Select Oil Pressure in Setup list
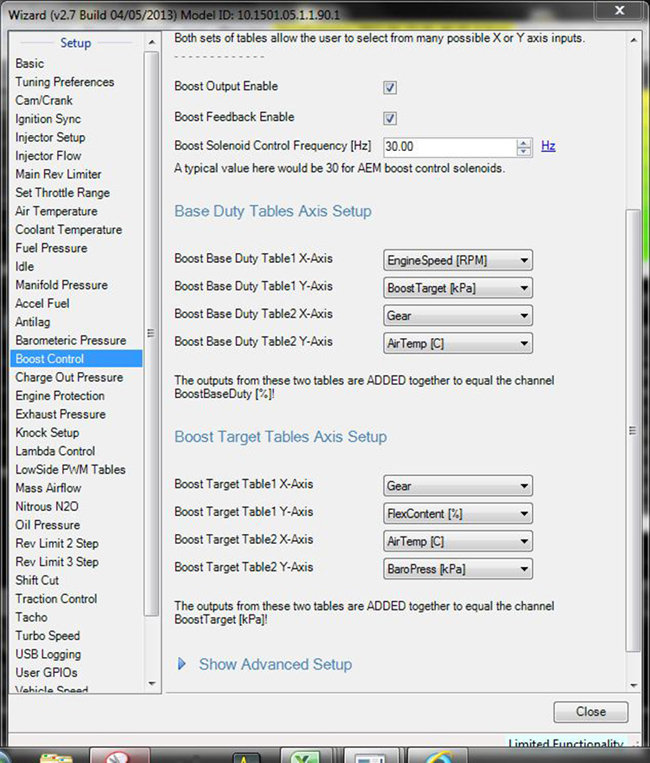The image size is (650, 763). [48, 526]
